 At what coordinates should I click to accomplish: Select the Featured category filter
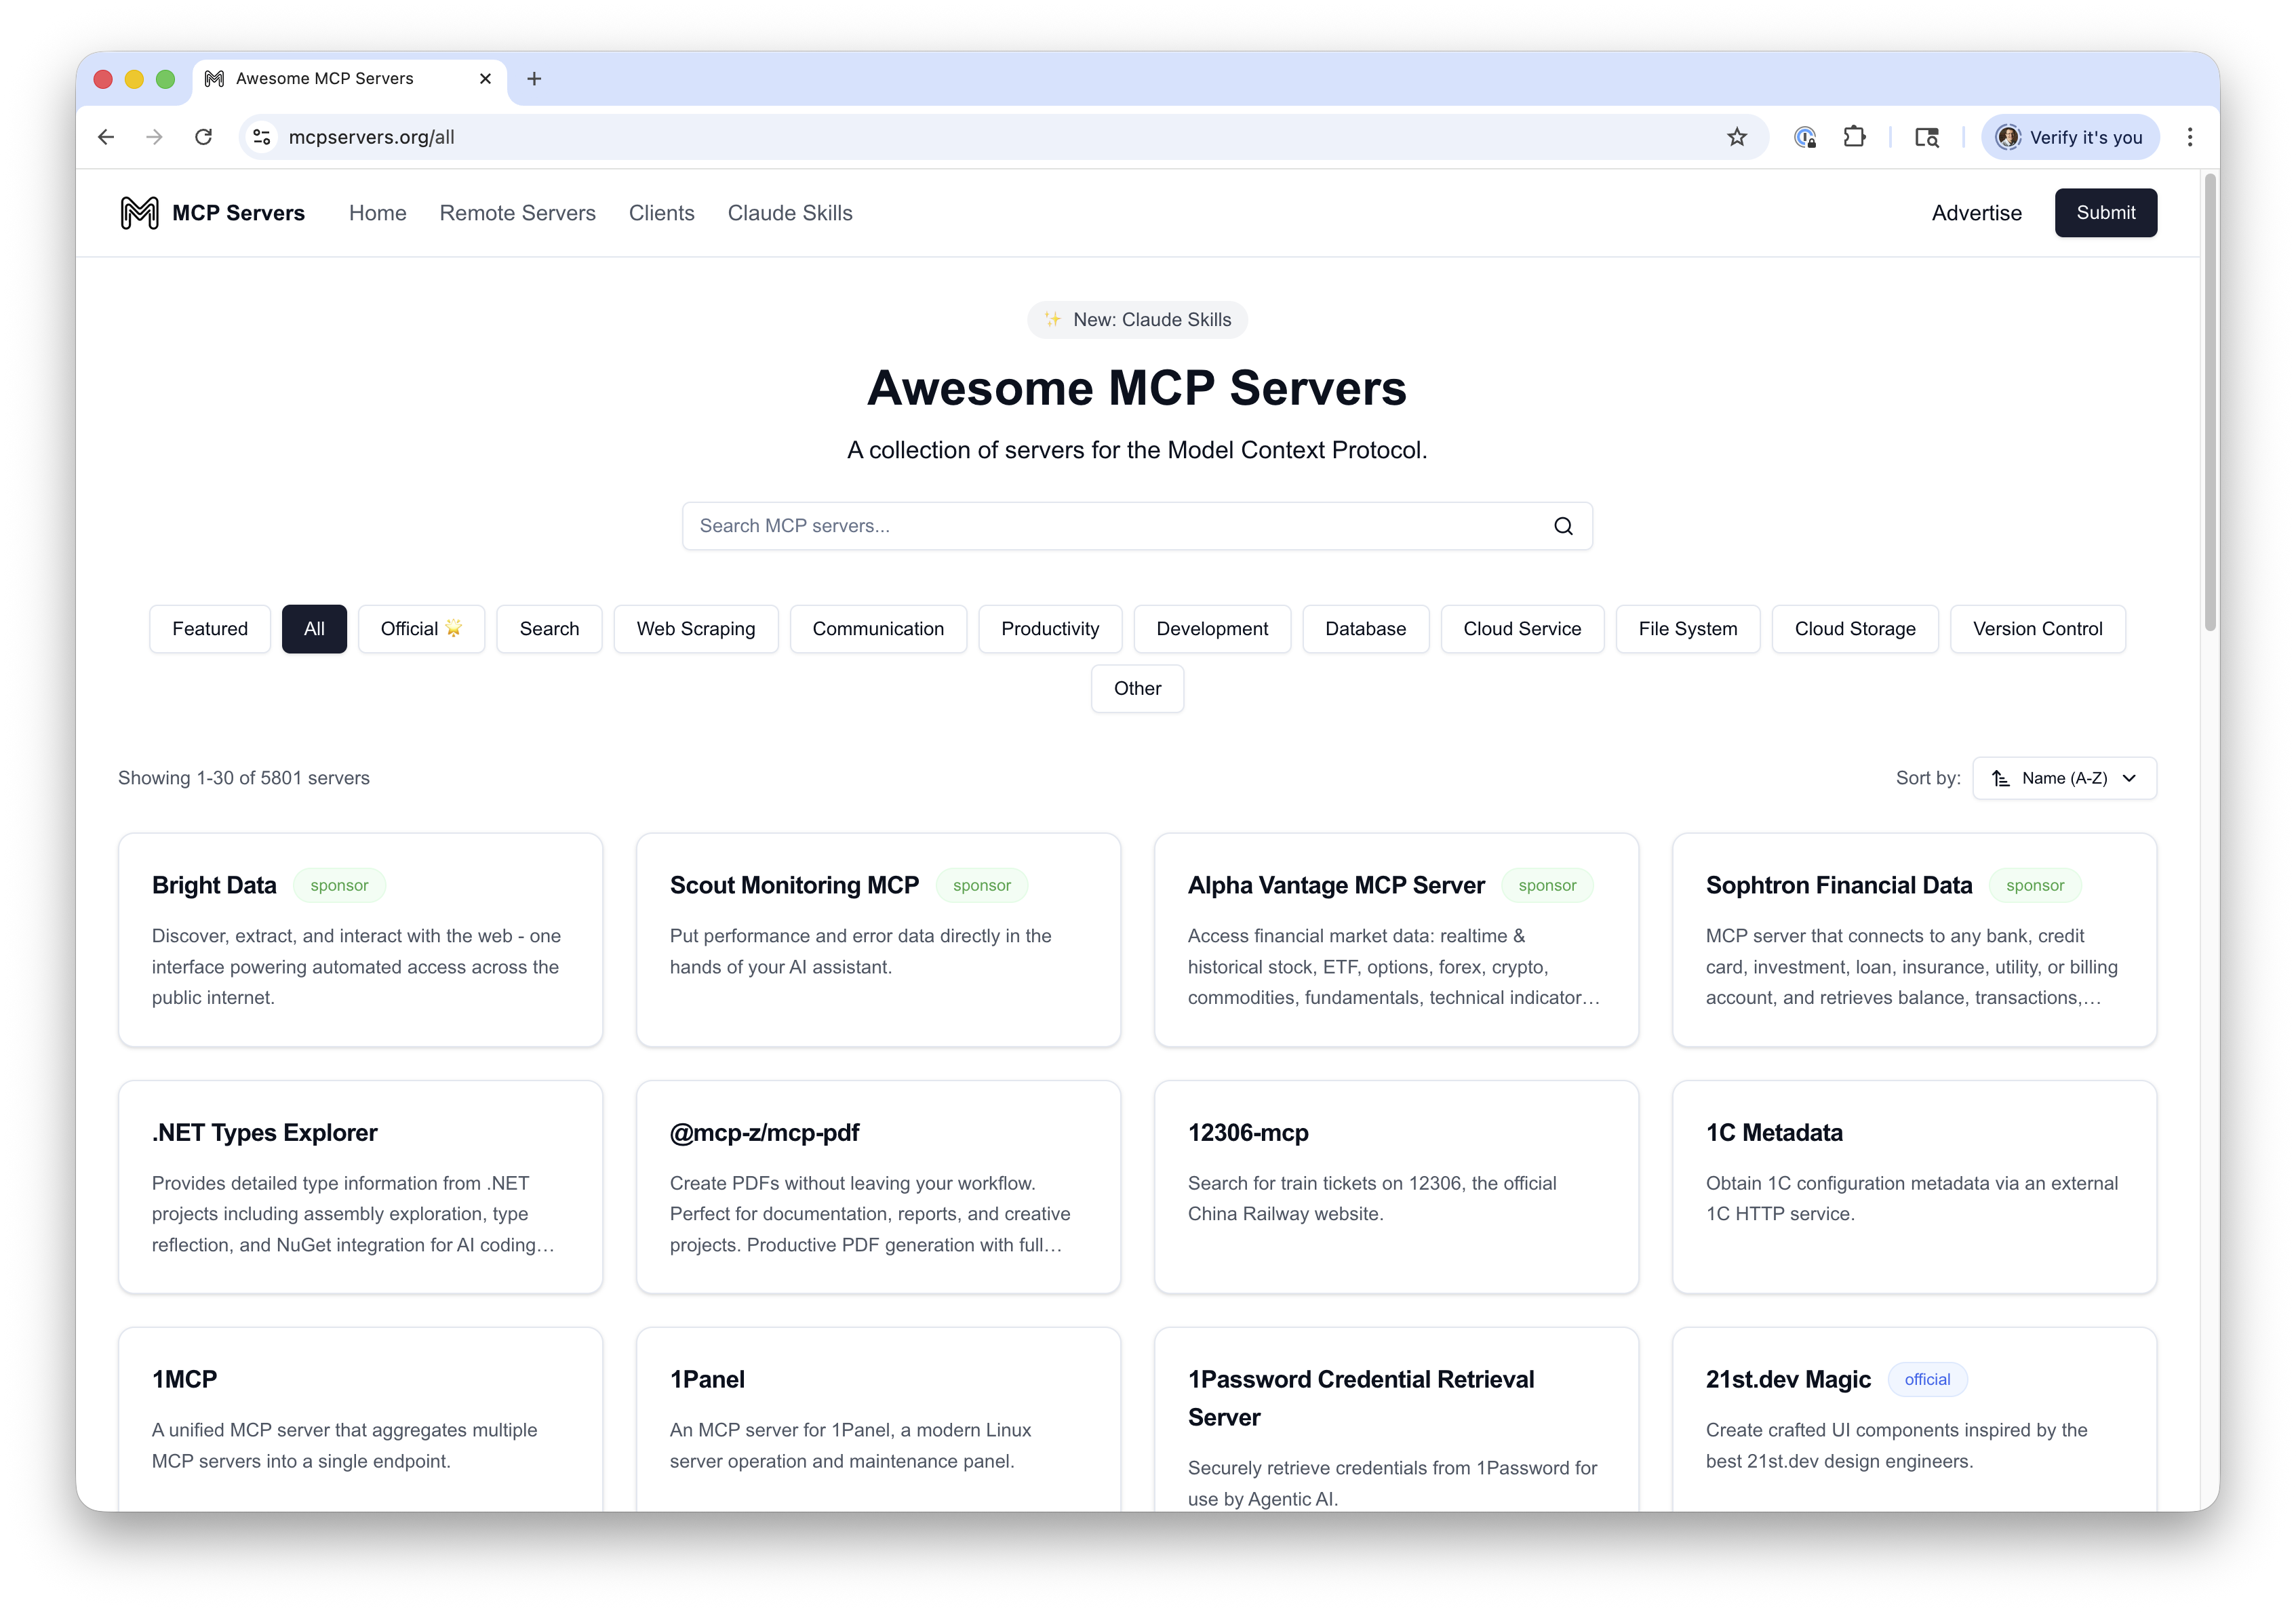click(x=210, y=629)
